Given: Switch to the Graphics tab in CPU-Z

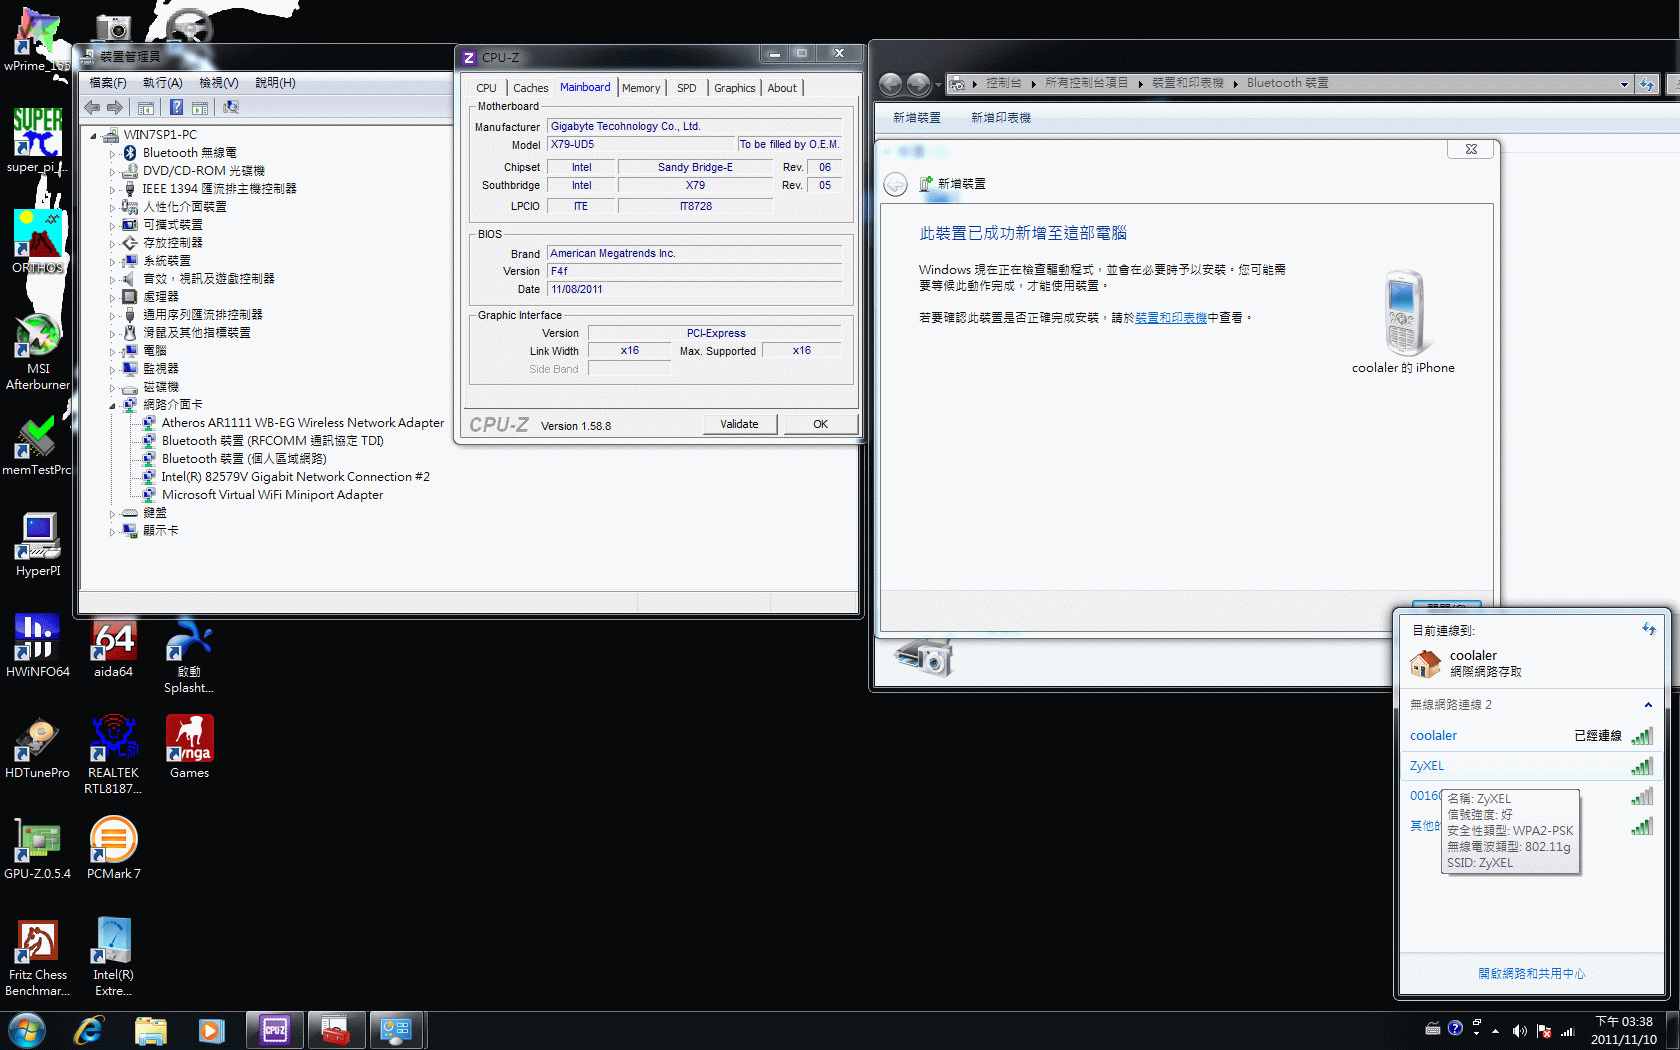Looking at the screenshot, I should pos(734,88).
